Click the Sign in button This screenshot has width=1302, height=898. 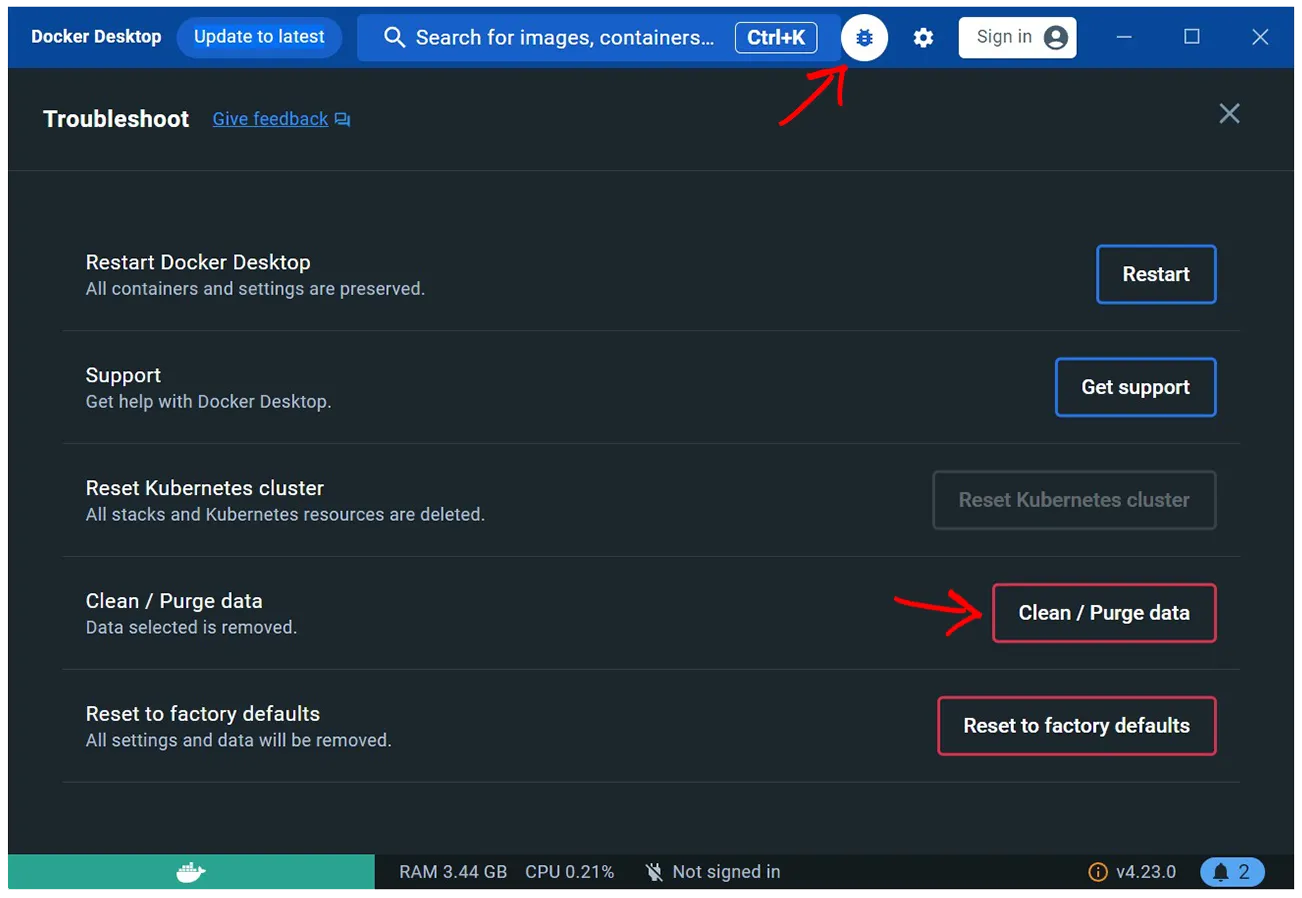[x=1017, y=37]
